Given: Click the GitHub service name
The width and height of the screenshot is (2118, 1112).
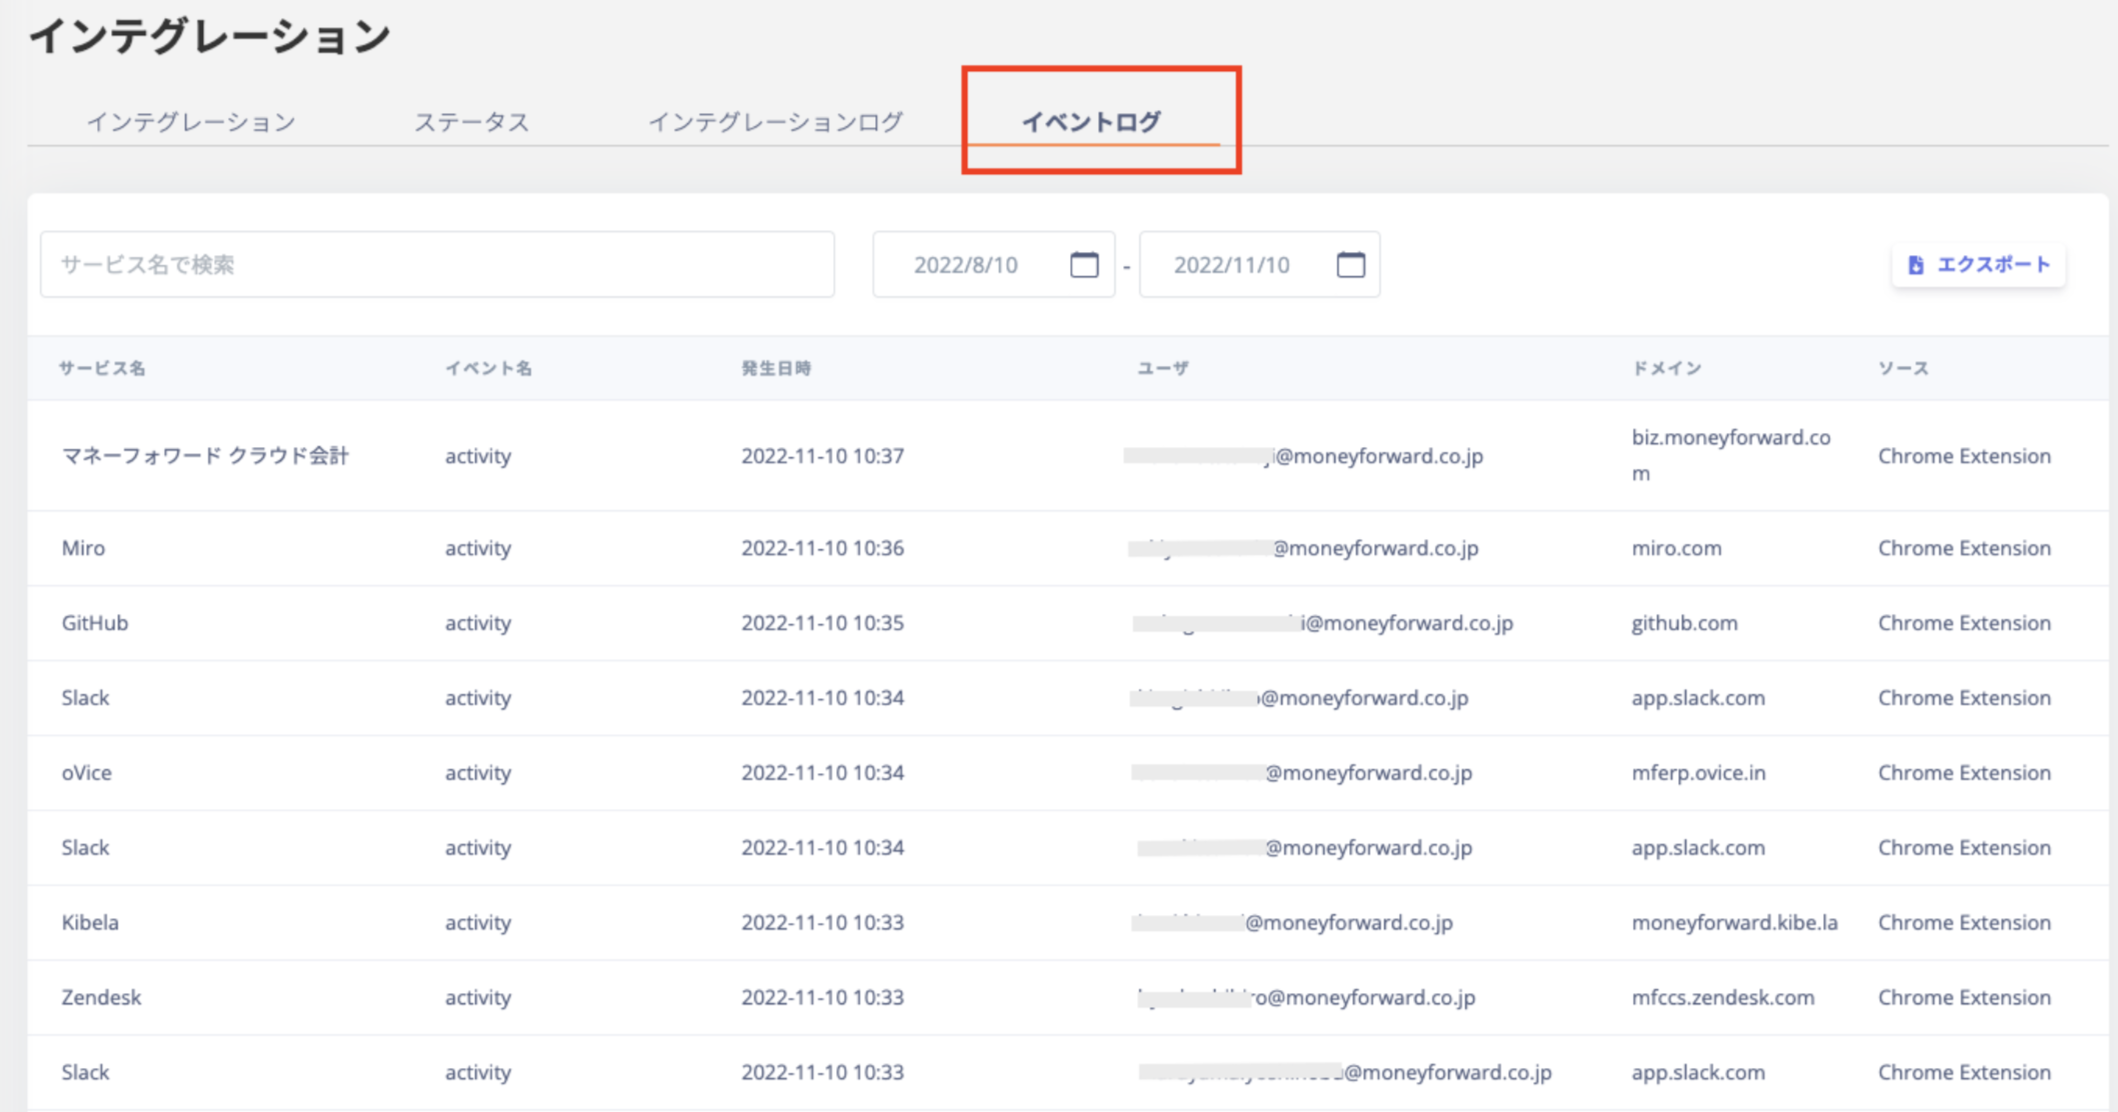Looking at the screenshot, I should coord(95,623).
